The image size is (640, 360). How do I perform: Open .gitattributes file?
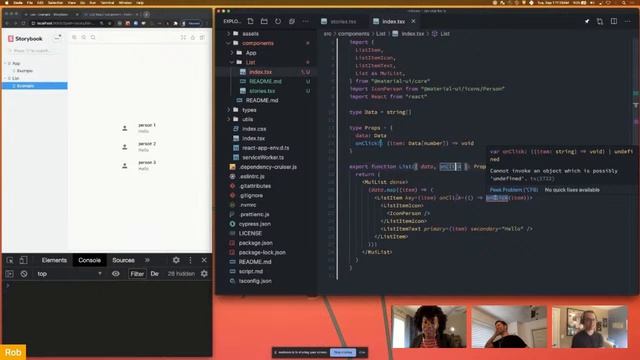[x=255, y=186]
